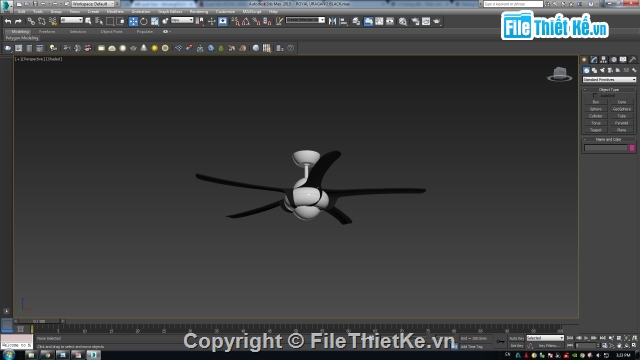Activate the Select and Scale tool

(x=155, y=21)
